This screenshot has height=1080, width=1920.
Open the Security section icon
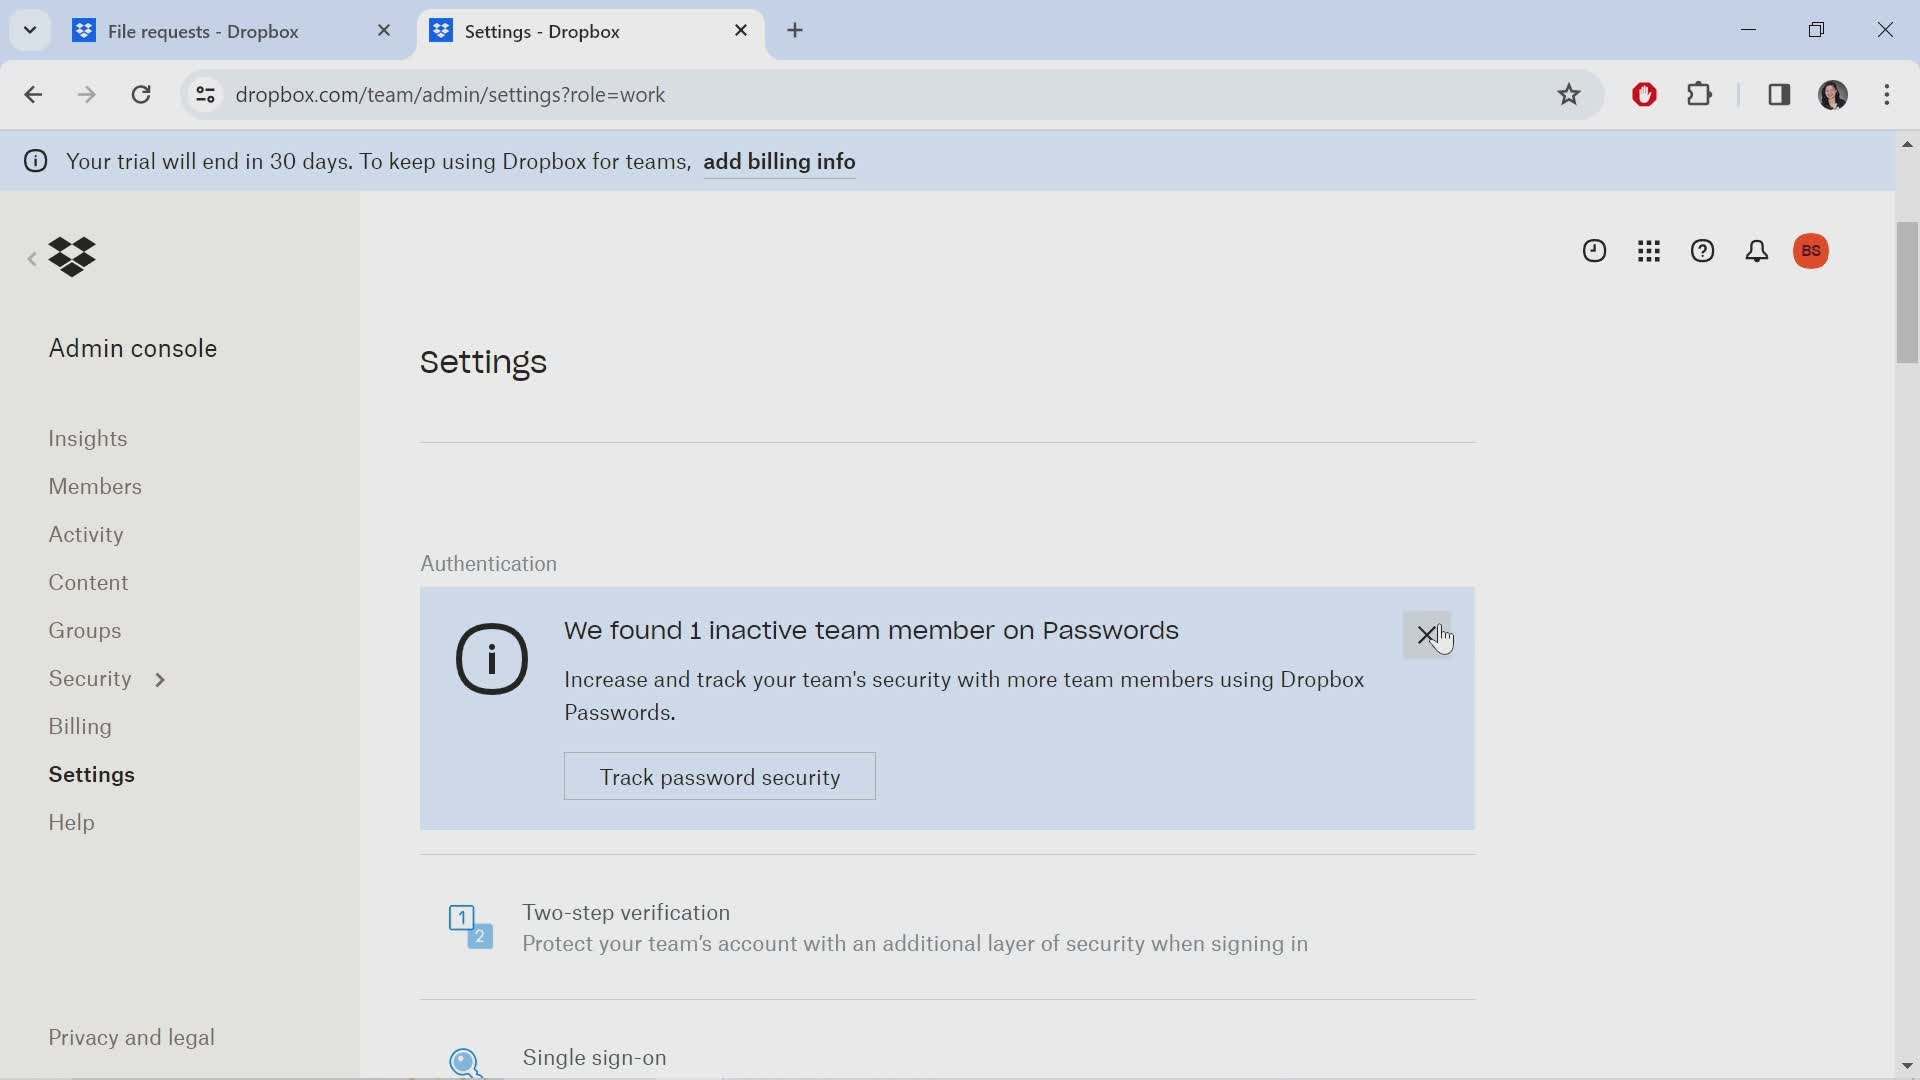(158, 678)
